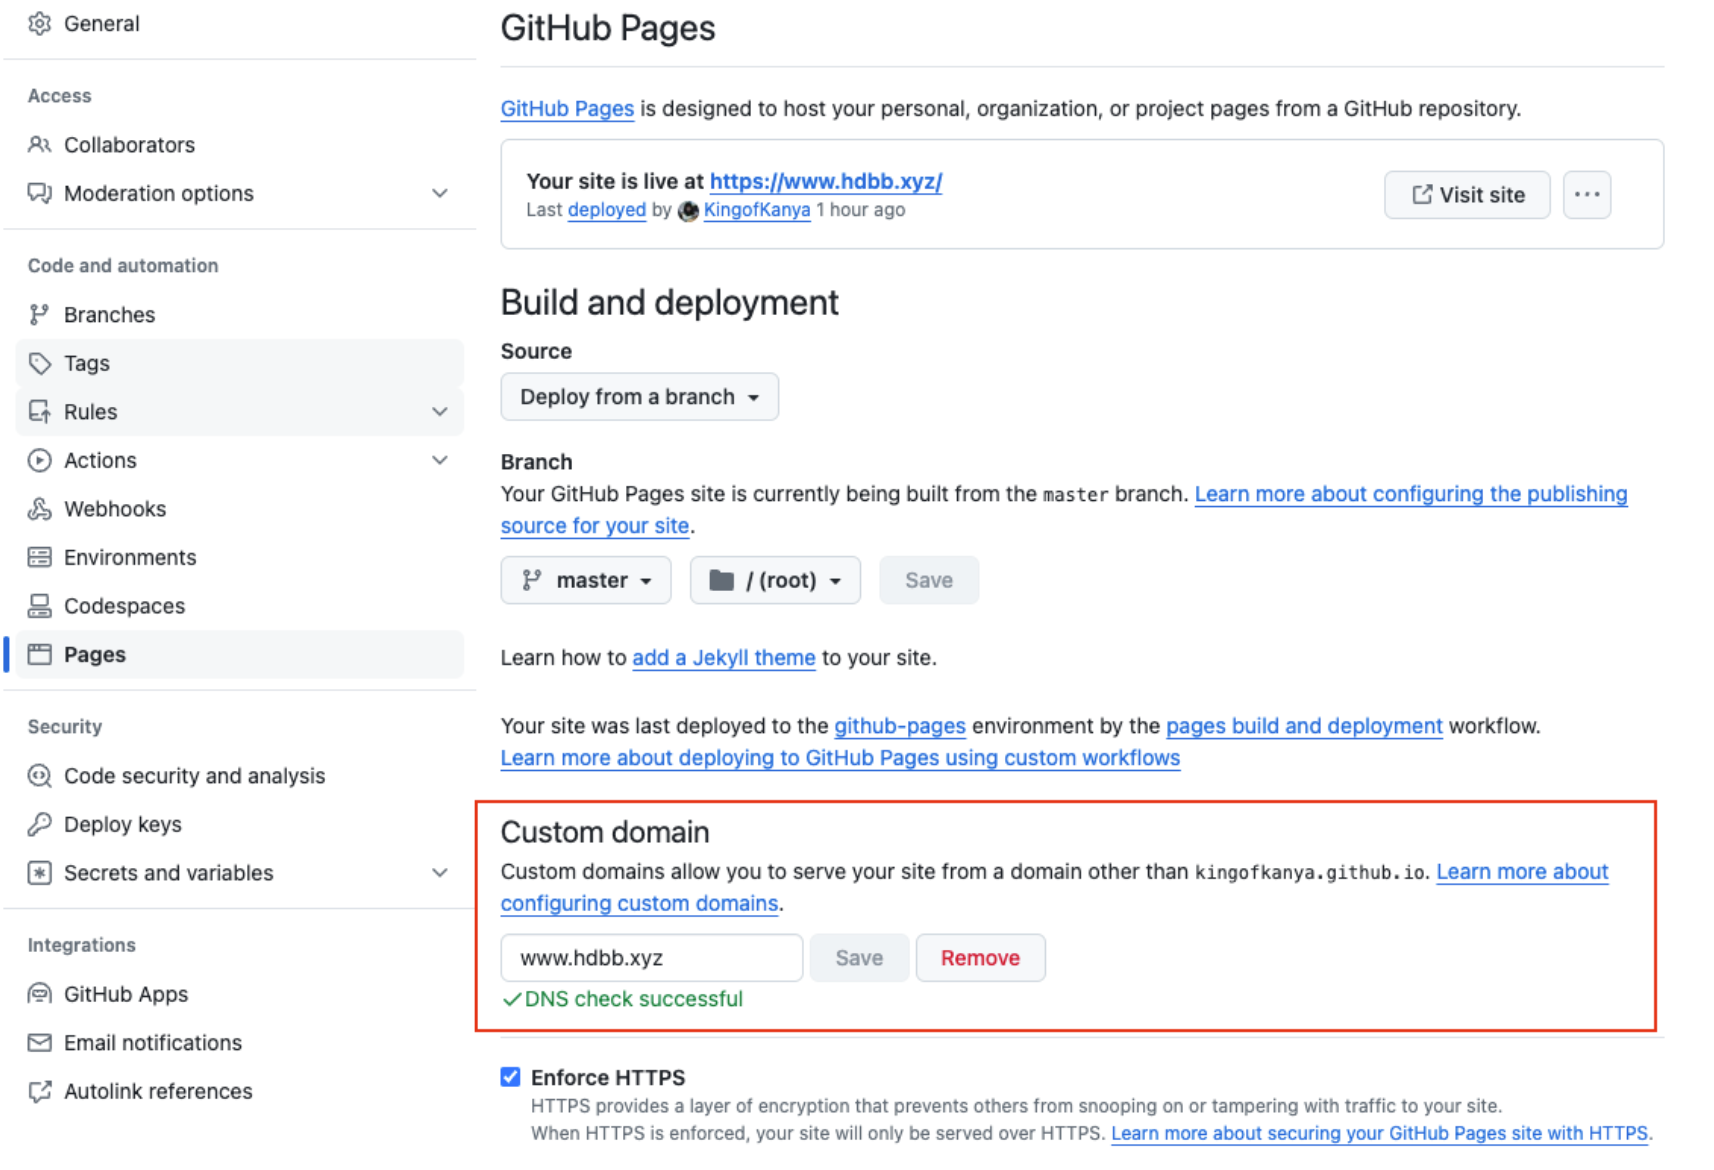
Task: Click the General gear icon
Action: click(x=39, y=23)
